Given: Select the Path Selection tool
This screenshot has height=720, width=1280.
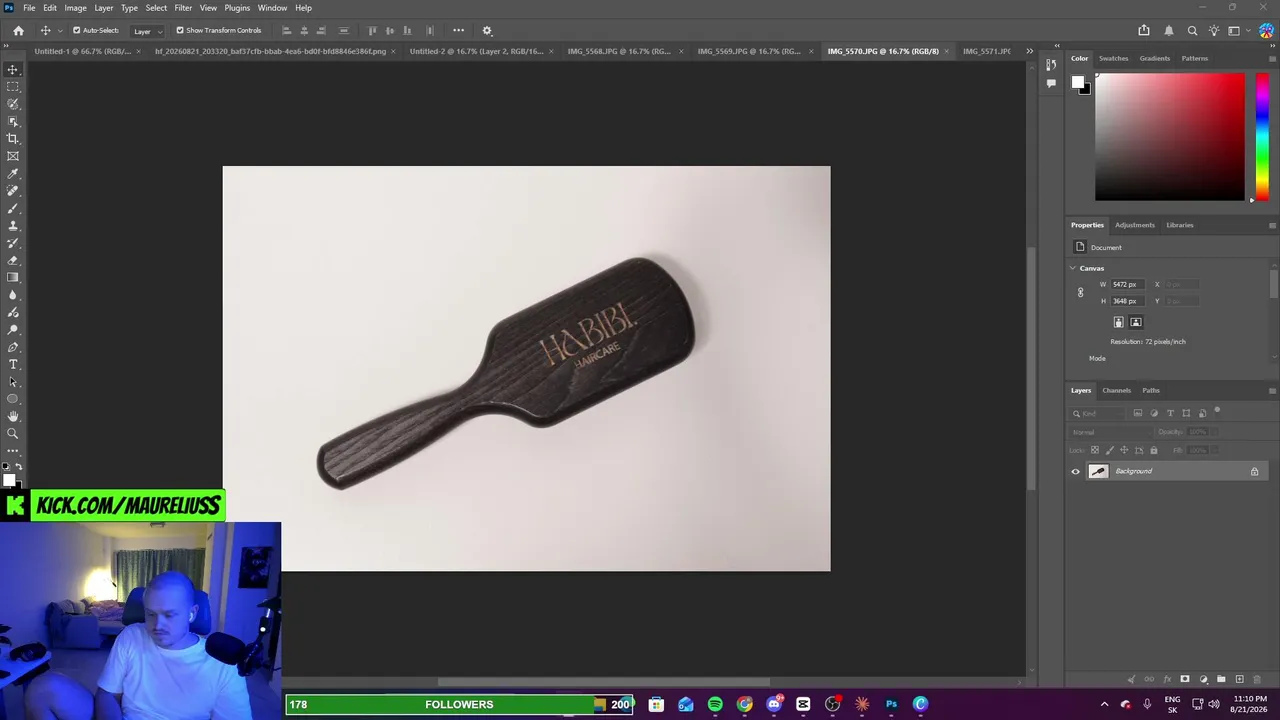Looking at the screenshot, I should click(13, 382).
